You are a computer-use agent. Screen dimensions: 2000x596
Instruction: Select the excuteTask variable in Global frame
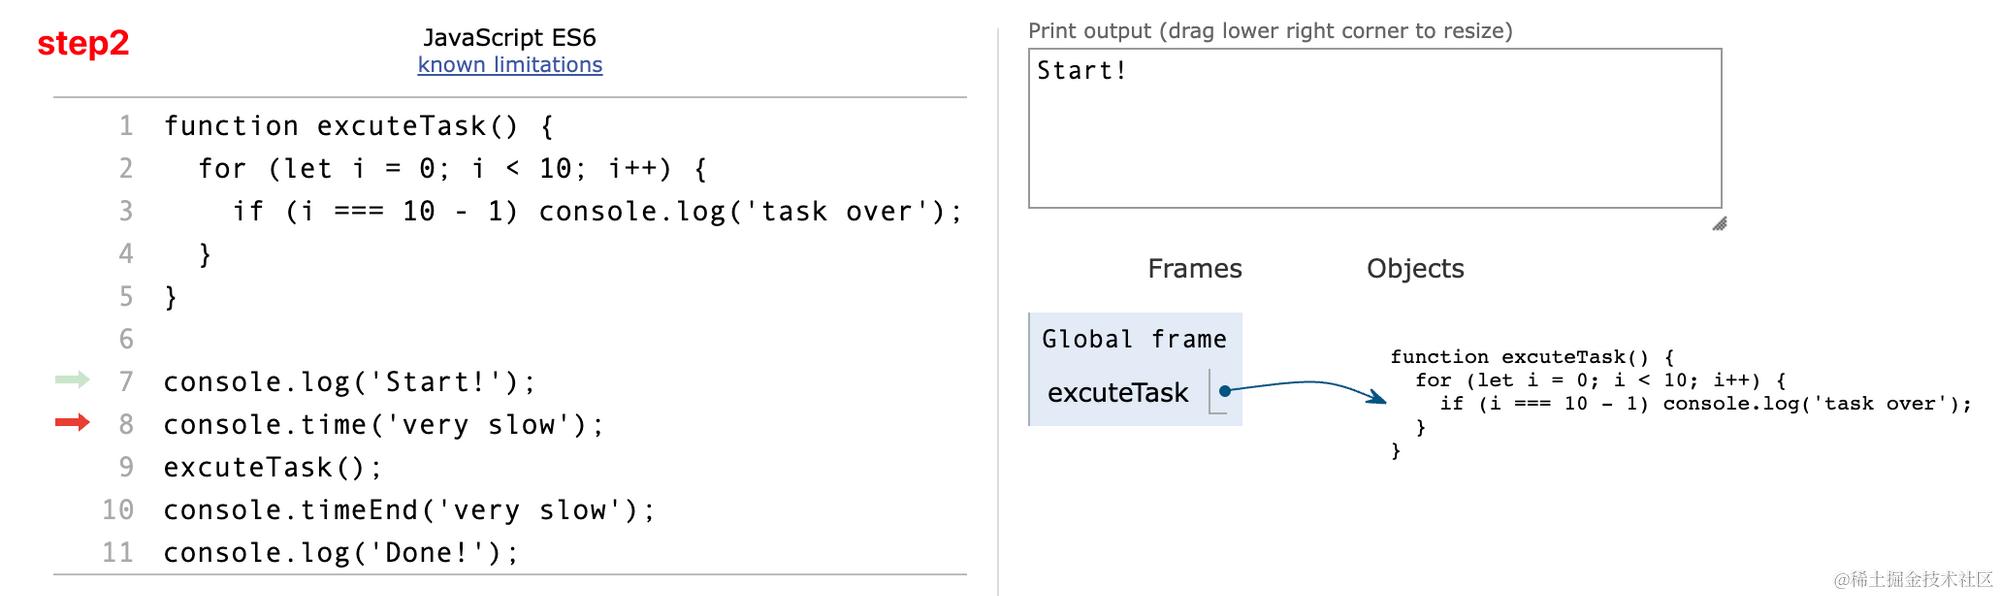tap(1117, 392)
